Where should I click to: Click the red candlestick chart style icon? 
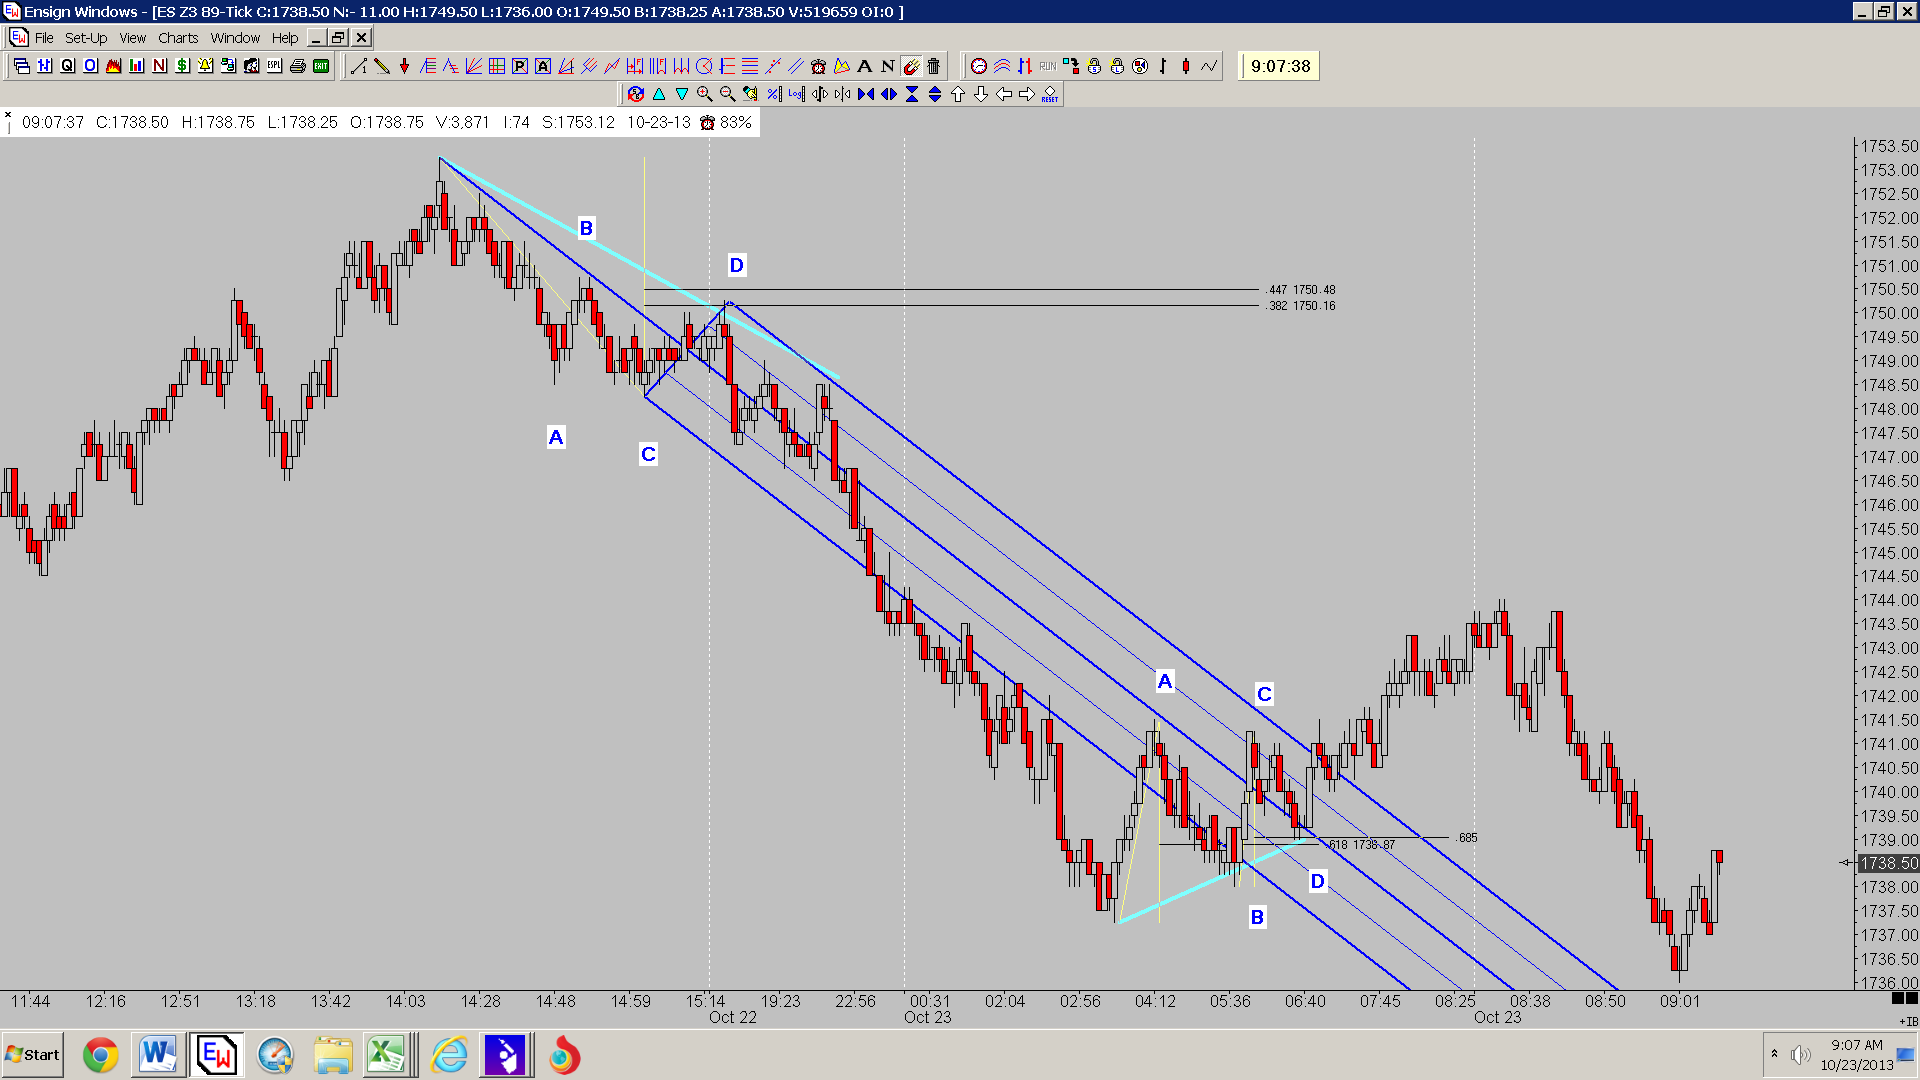[x=1186, y=66]
